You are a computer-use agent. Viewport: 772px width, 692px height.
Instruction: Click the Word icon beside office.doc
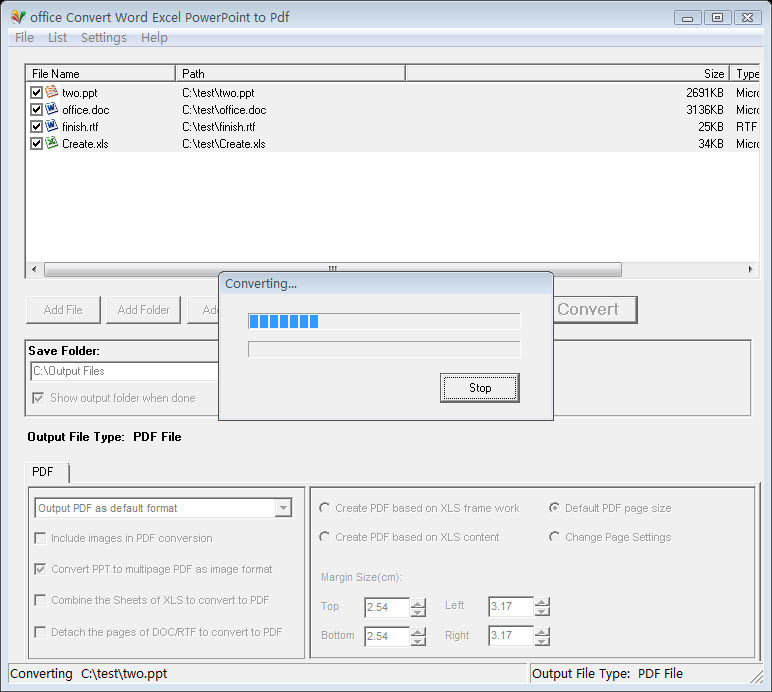pos(52,109)
